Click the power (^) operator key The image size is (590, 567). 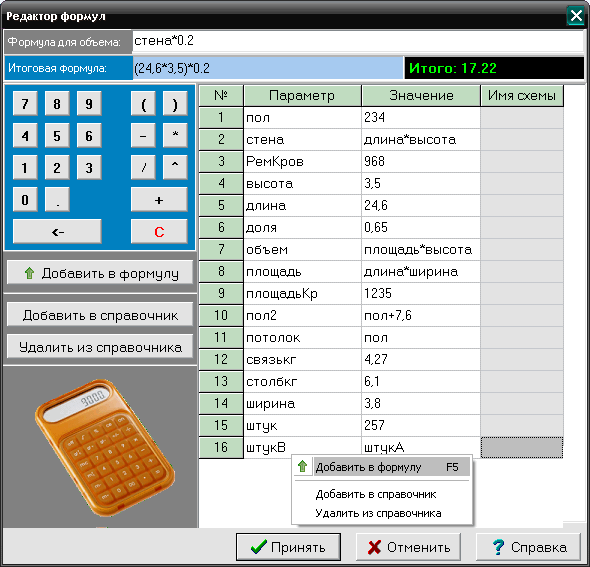(175, 167)
